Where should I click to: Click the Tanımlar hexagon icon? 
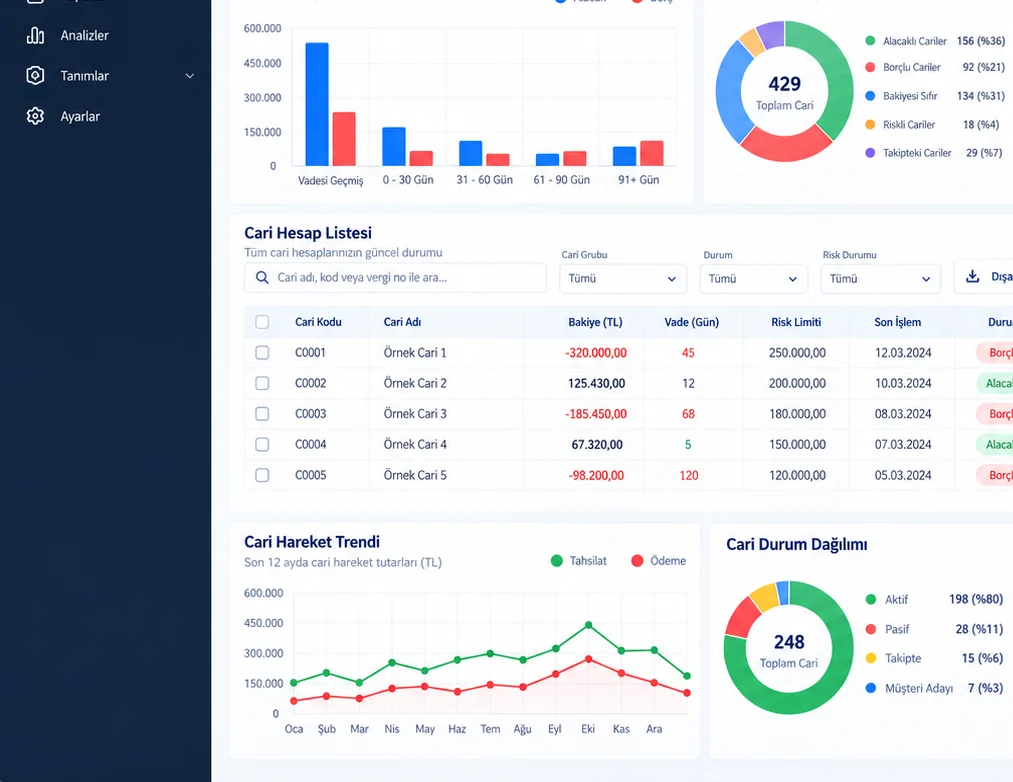36,76
